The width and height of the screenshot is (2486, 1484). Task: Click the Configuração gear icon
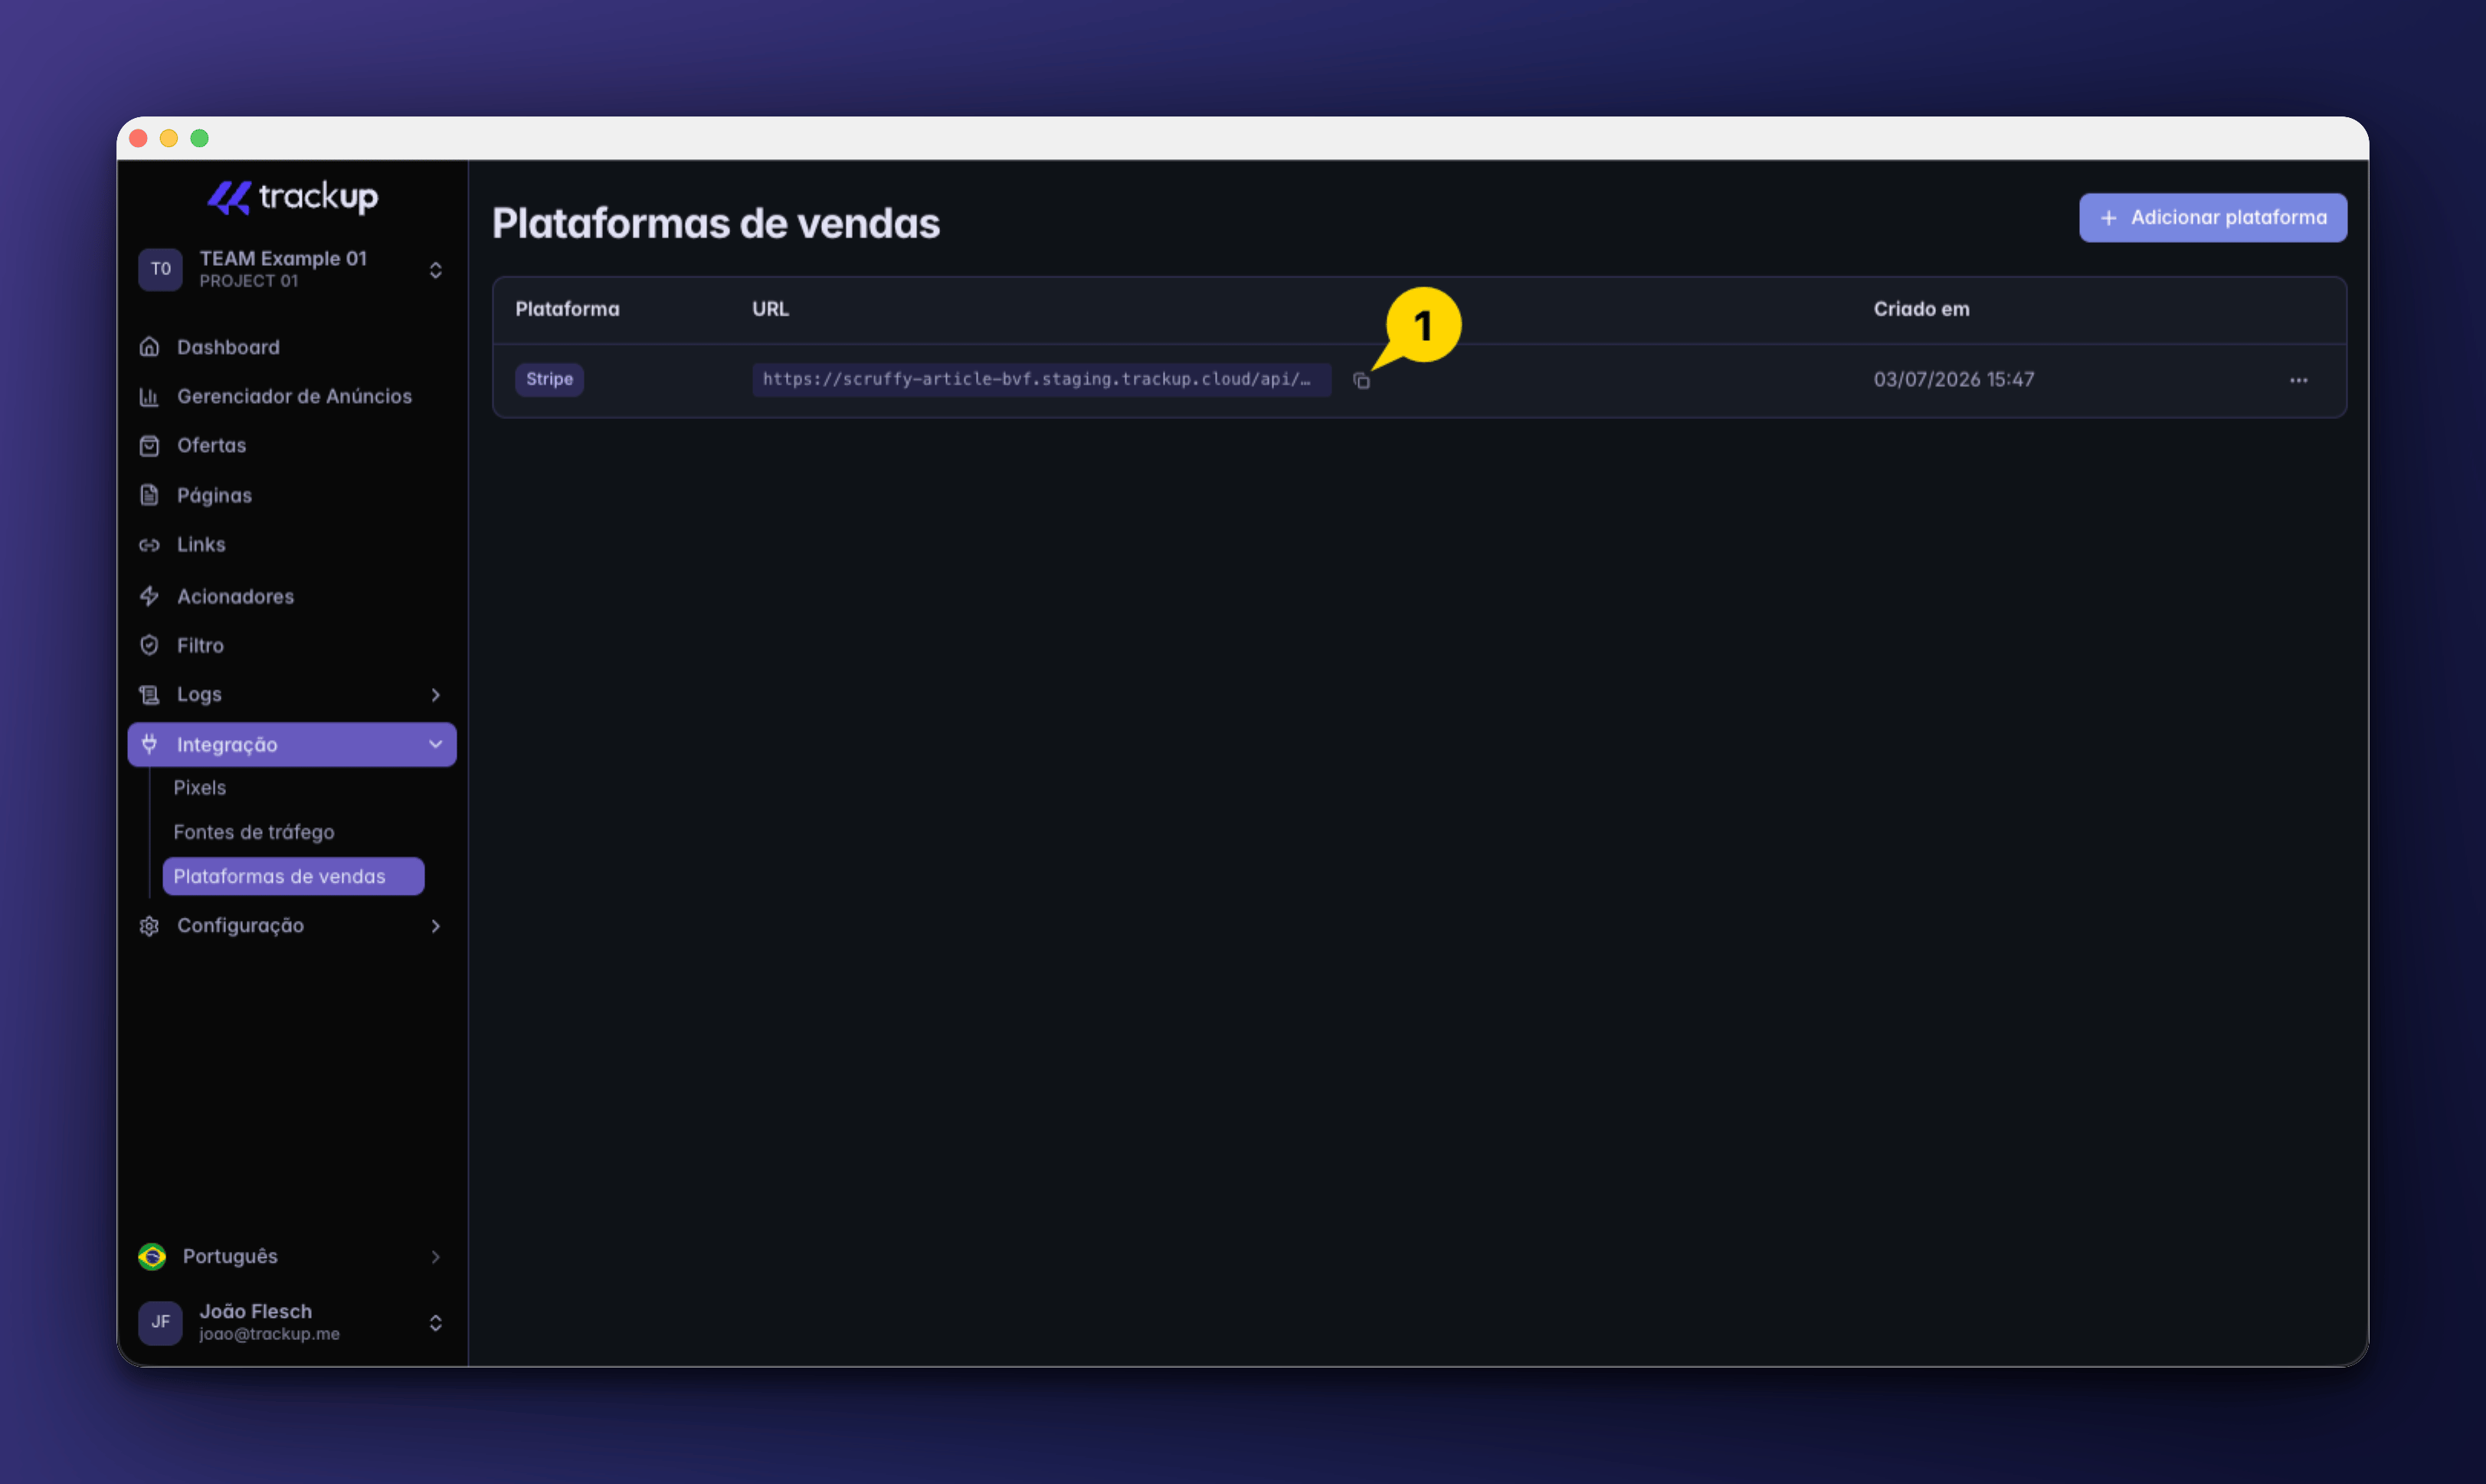click(149, 926)
